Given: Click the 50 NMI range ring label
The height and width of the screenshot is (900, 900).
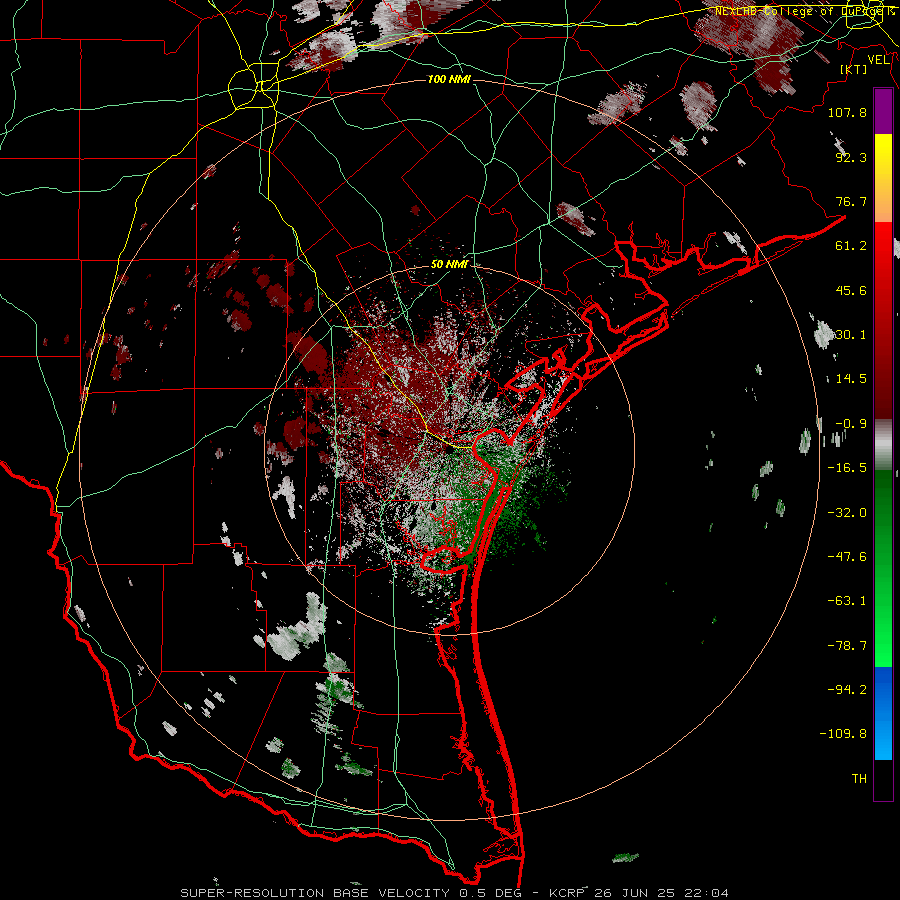Looking at the screenshot, I should coord(449,264).
